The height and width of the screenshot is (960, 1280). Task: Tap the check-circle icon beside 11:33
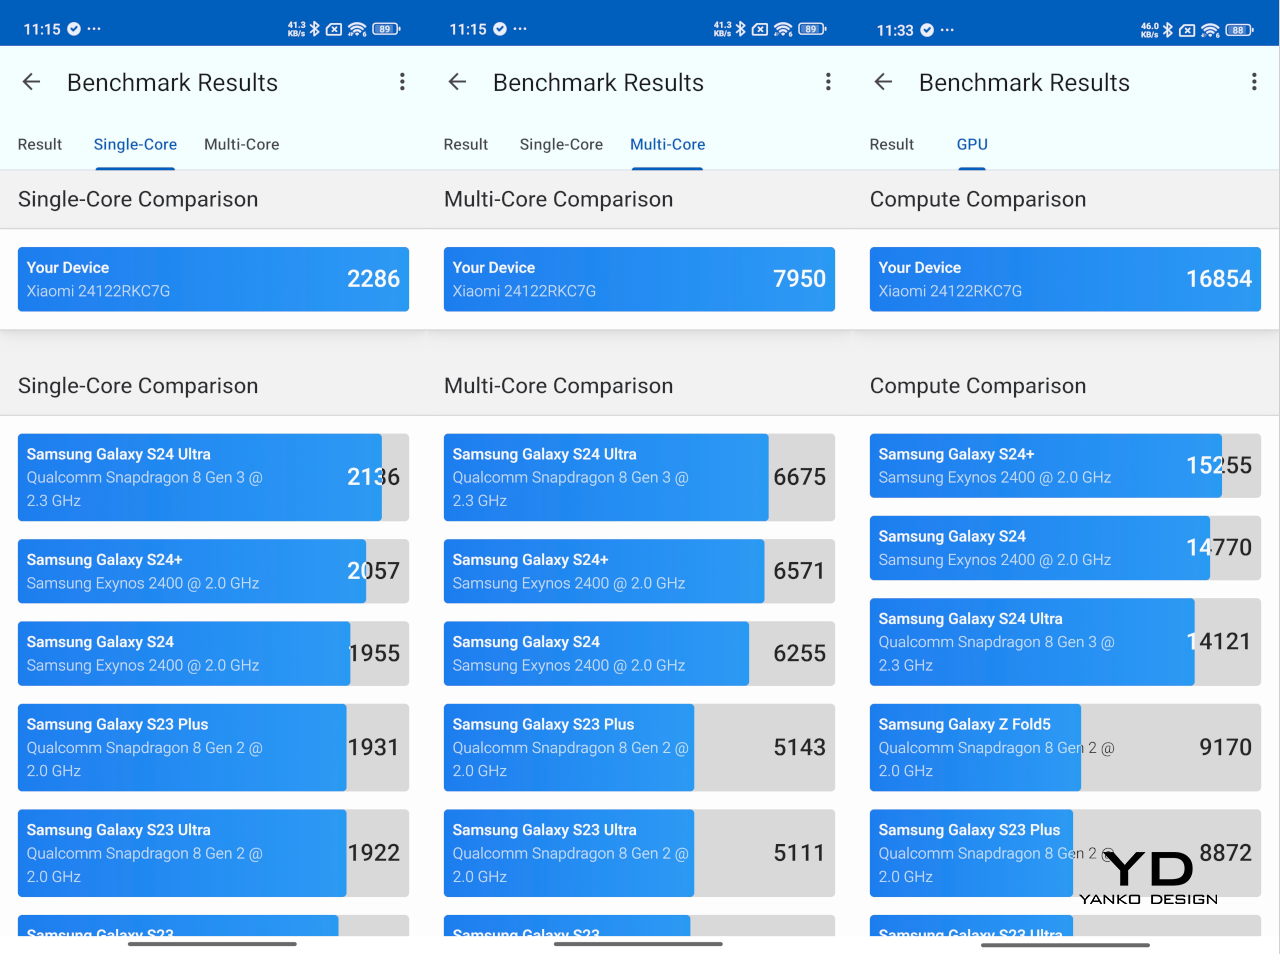[927, 30]
